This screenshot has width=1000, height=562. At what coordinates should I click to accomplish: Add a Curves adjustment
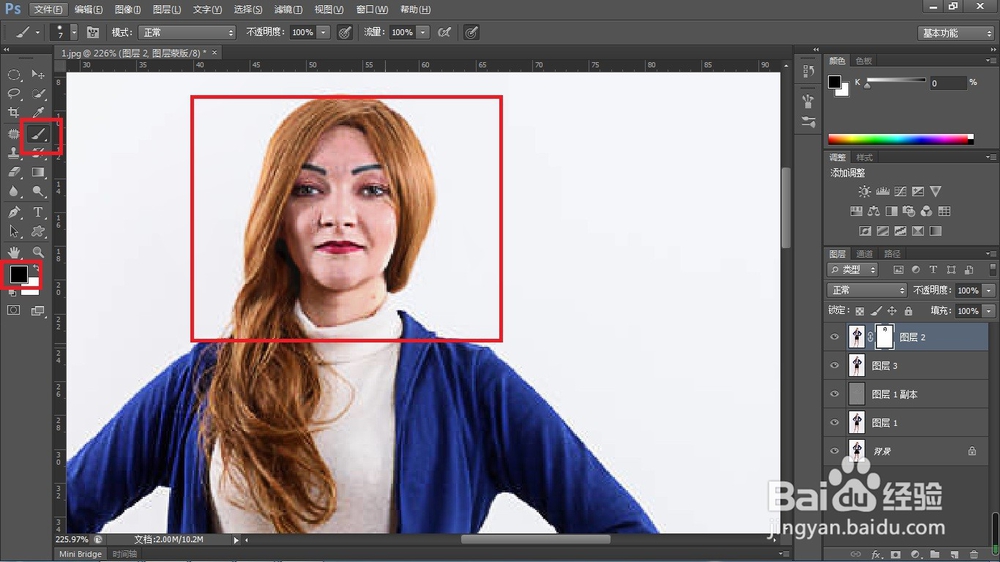point(900,191)
